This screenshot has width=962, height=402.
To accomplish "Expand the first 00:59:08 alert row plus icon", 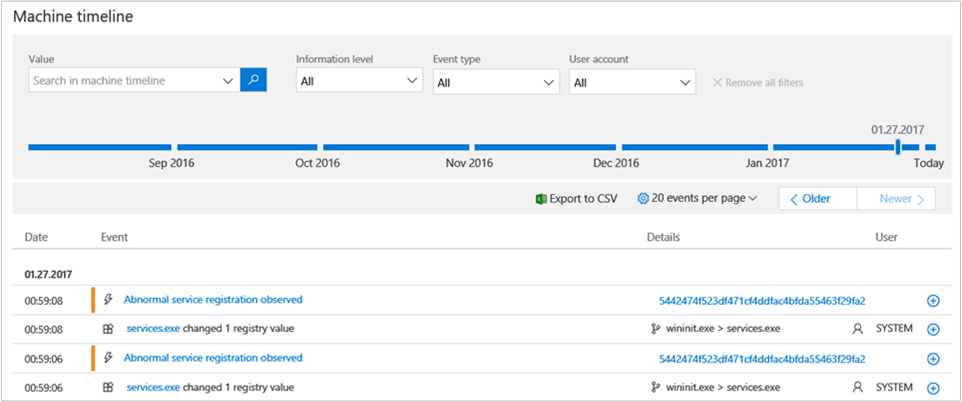I will [933, 301].
